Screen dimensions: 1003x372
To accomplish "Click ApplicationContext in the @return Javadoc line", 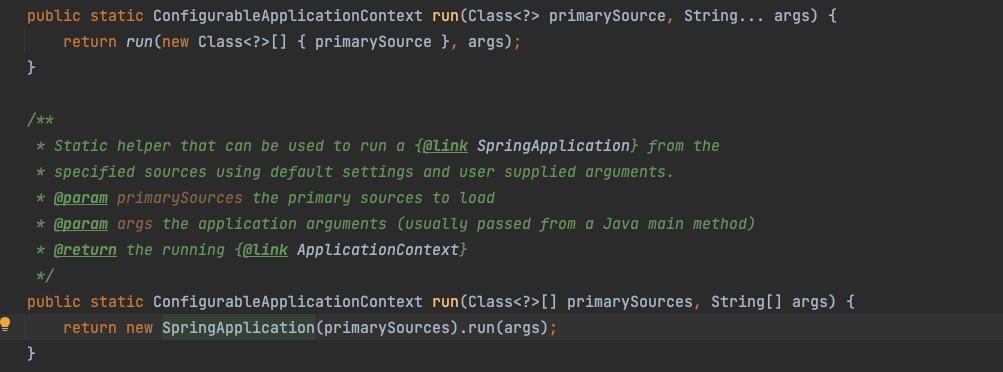I will point(378,249).
